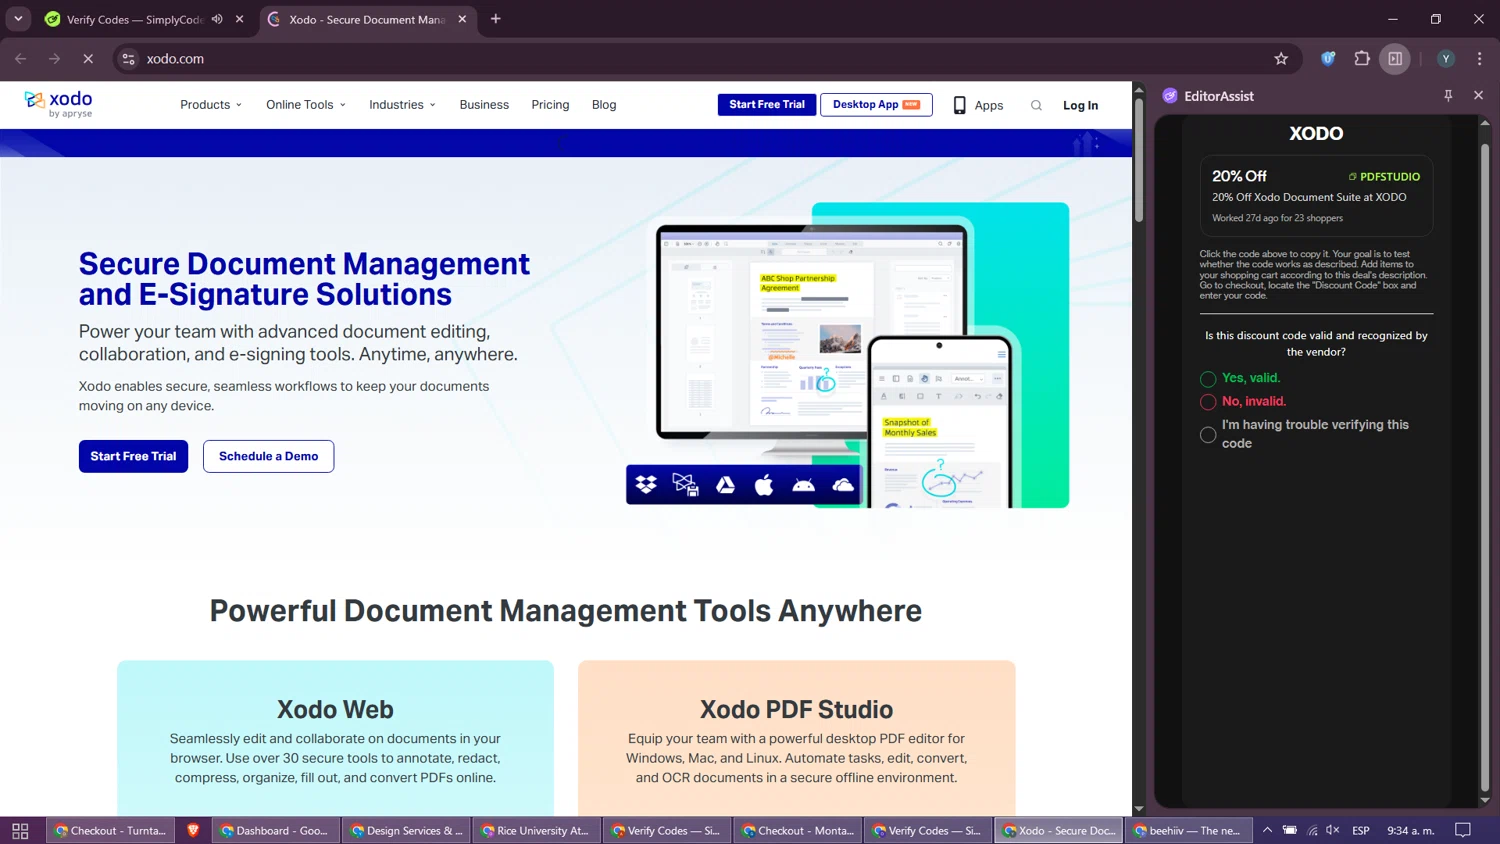The width and height of the screenshot is (1500, 844).
Task: Click the 20% Off coupon title
Action: point(1239,176)
